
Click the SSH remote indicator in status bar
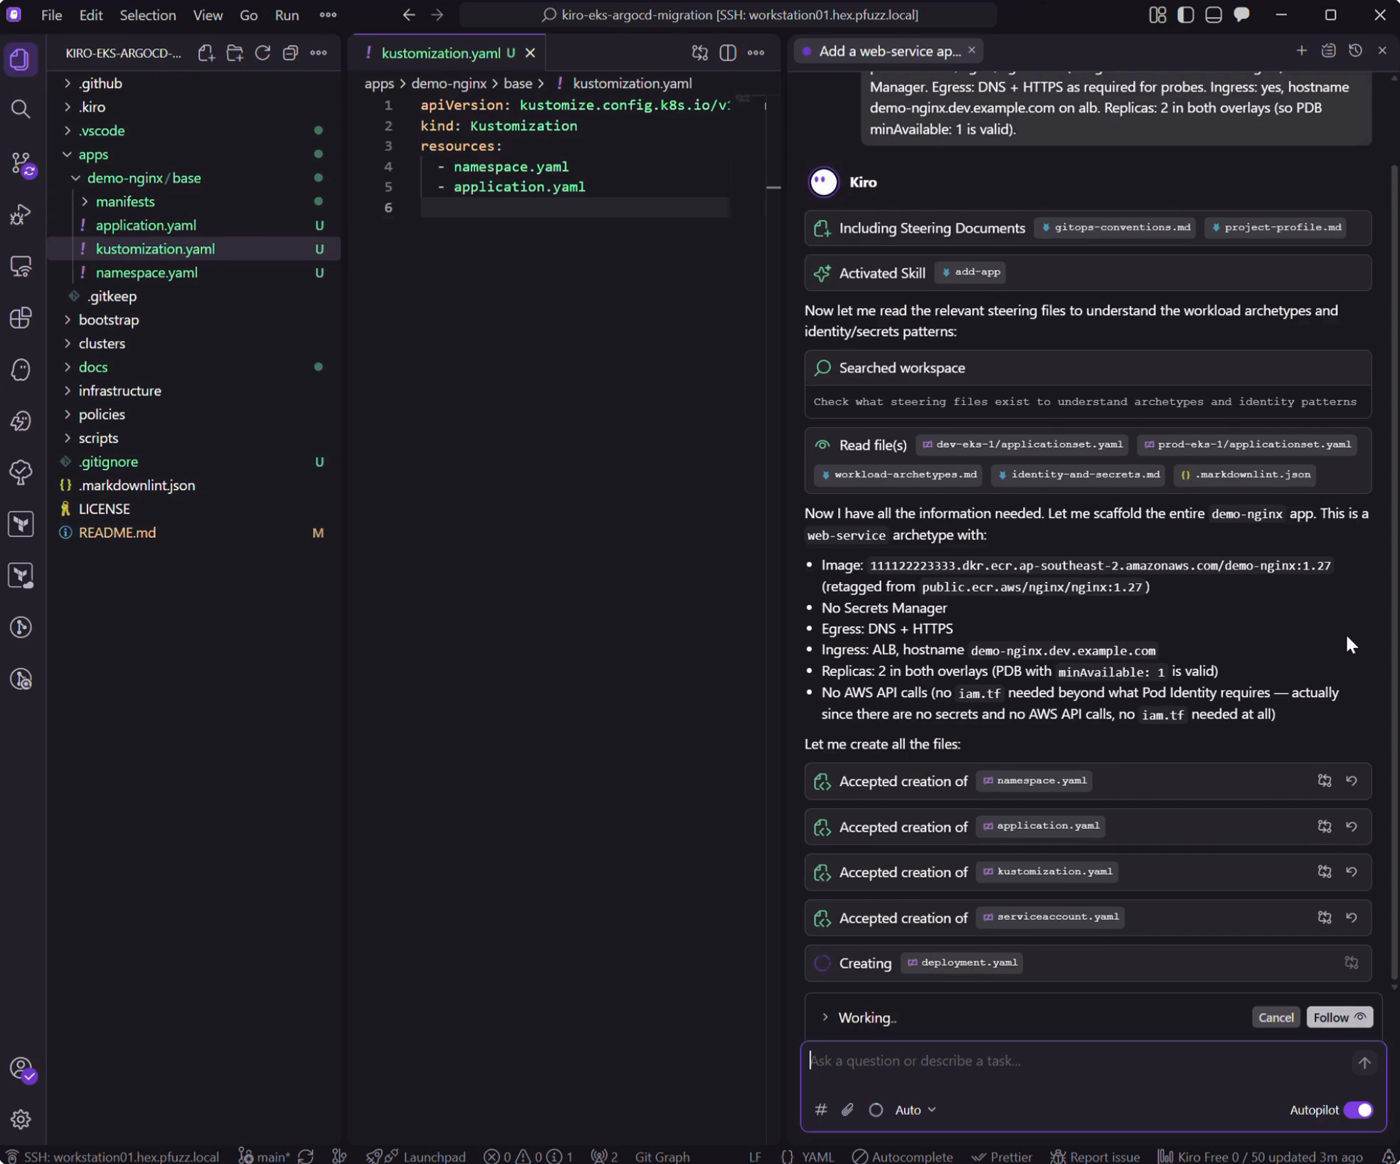112,1156
